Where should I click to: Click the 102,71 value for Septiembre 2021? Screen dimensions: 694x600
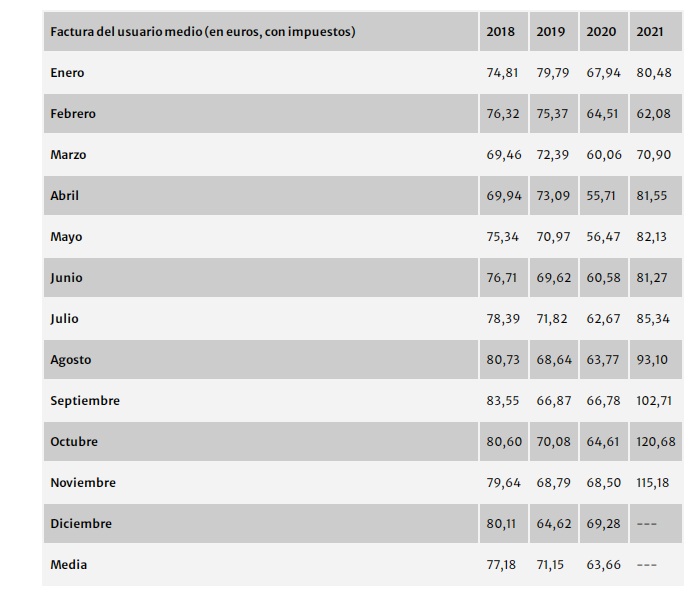(653, 401)
